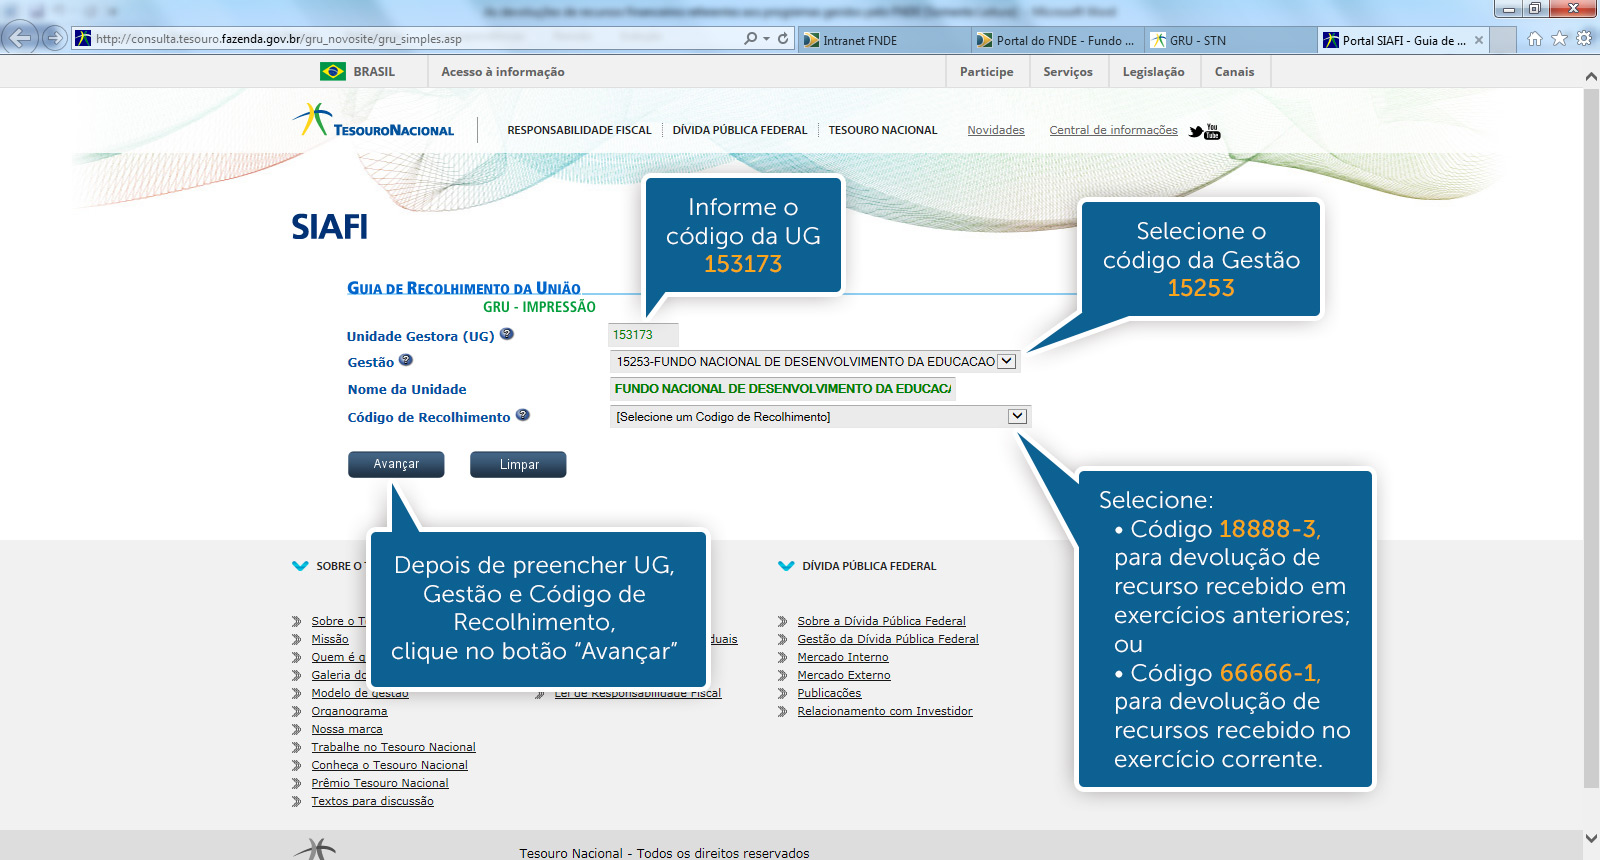Open the Canais menu

pyautogui.click(x=1235, y=72)
